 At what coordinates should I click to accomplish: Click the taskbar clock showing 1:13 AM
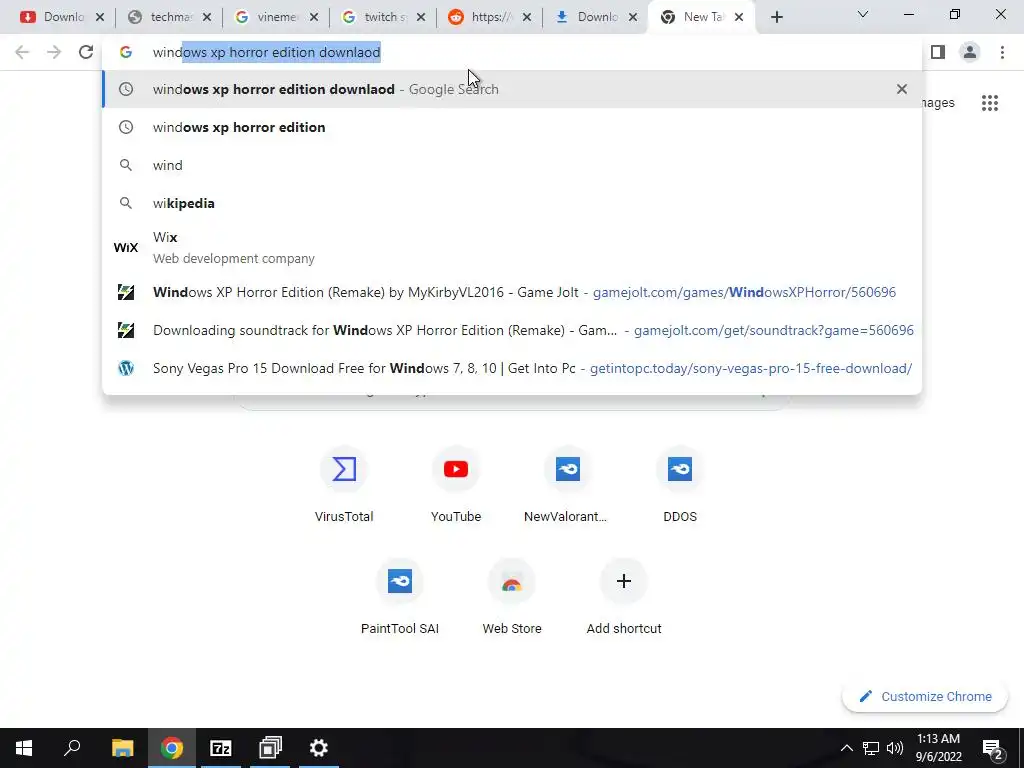point(938,748)
